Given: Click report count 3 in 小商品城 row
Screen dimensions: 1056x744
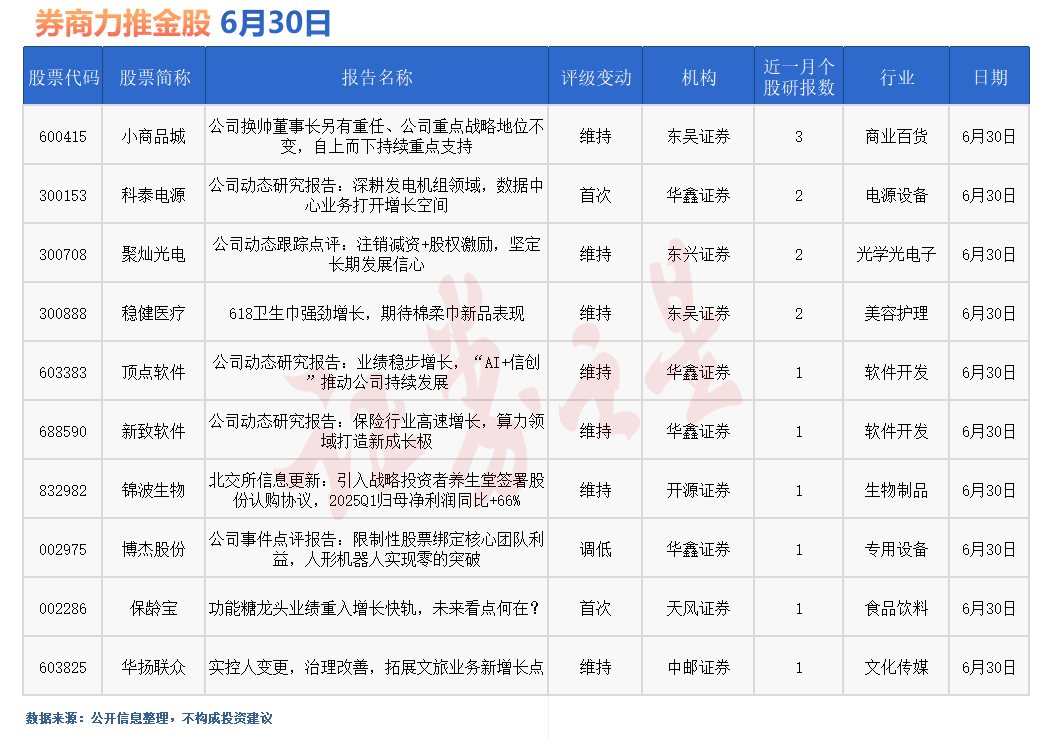Looking at the screenshot, I should [x=799, y=137].
